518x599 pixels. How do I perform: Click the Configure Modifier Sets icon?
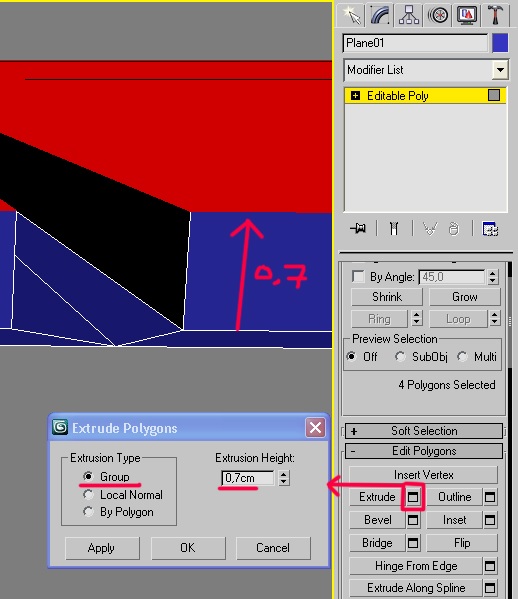(x=490, y=229)
